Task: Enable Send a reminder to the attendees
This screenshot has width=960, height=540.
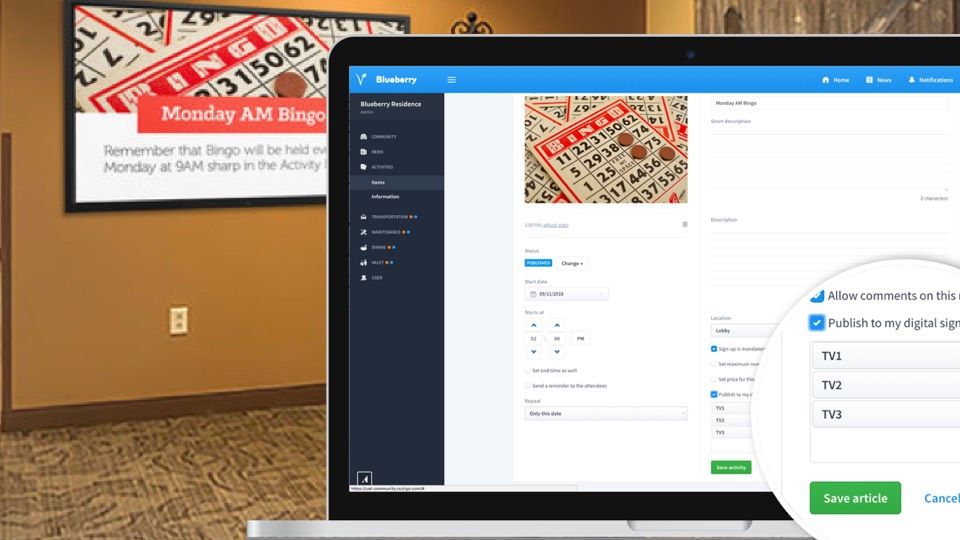Action: (528, 386)
